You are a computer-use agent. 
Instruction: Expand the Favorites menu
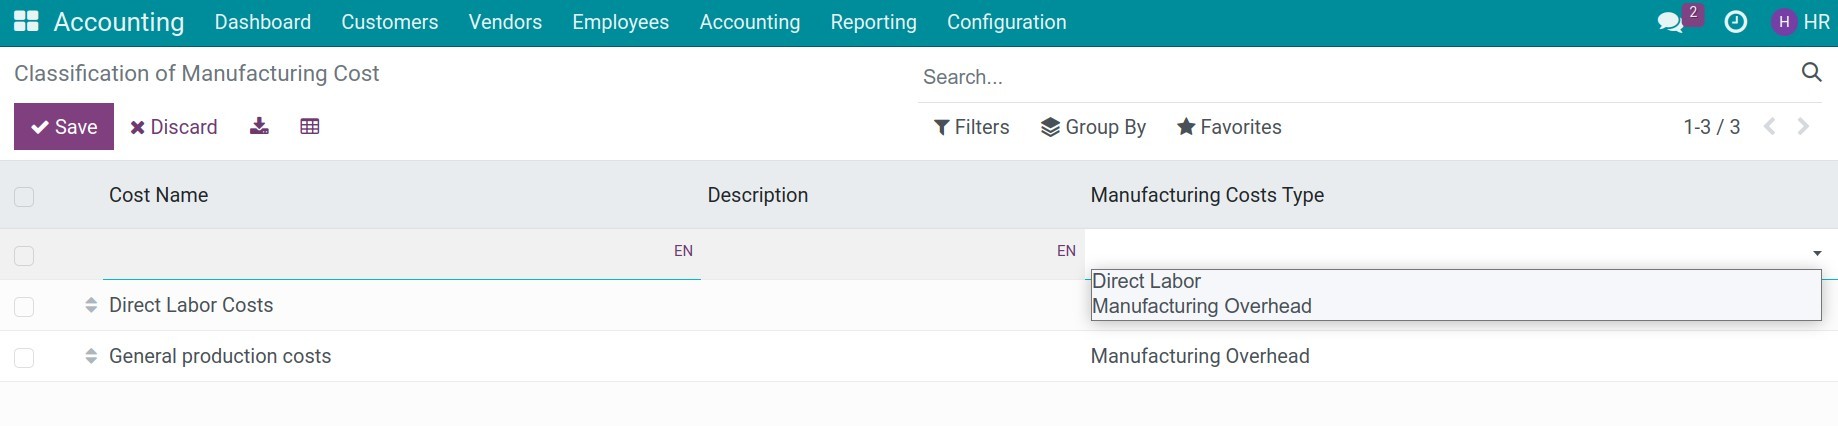point(1229,127)
